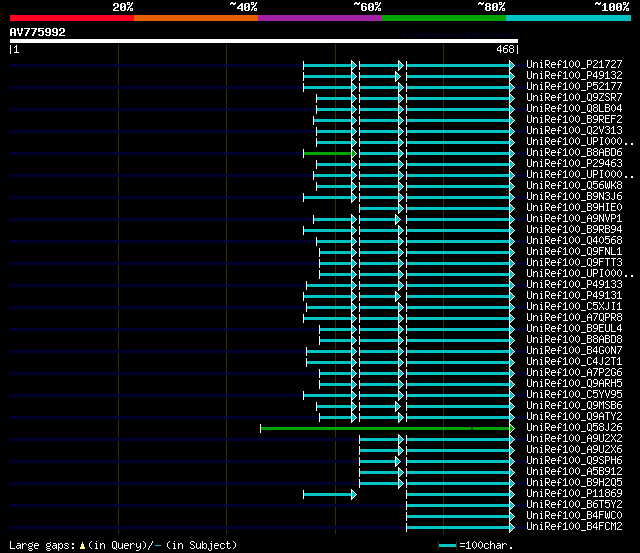Select the AV775992 query name

pyautogui.click(x=38, y=32)
